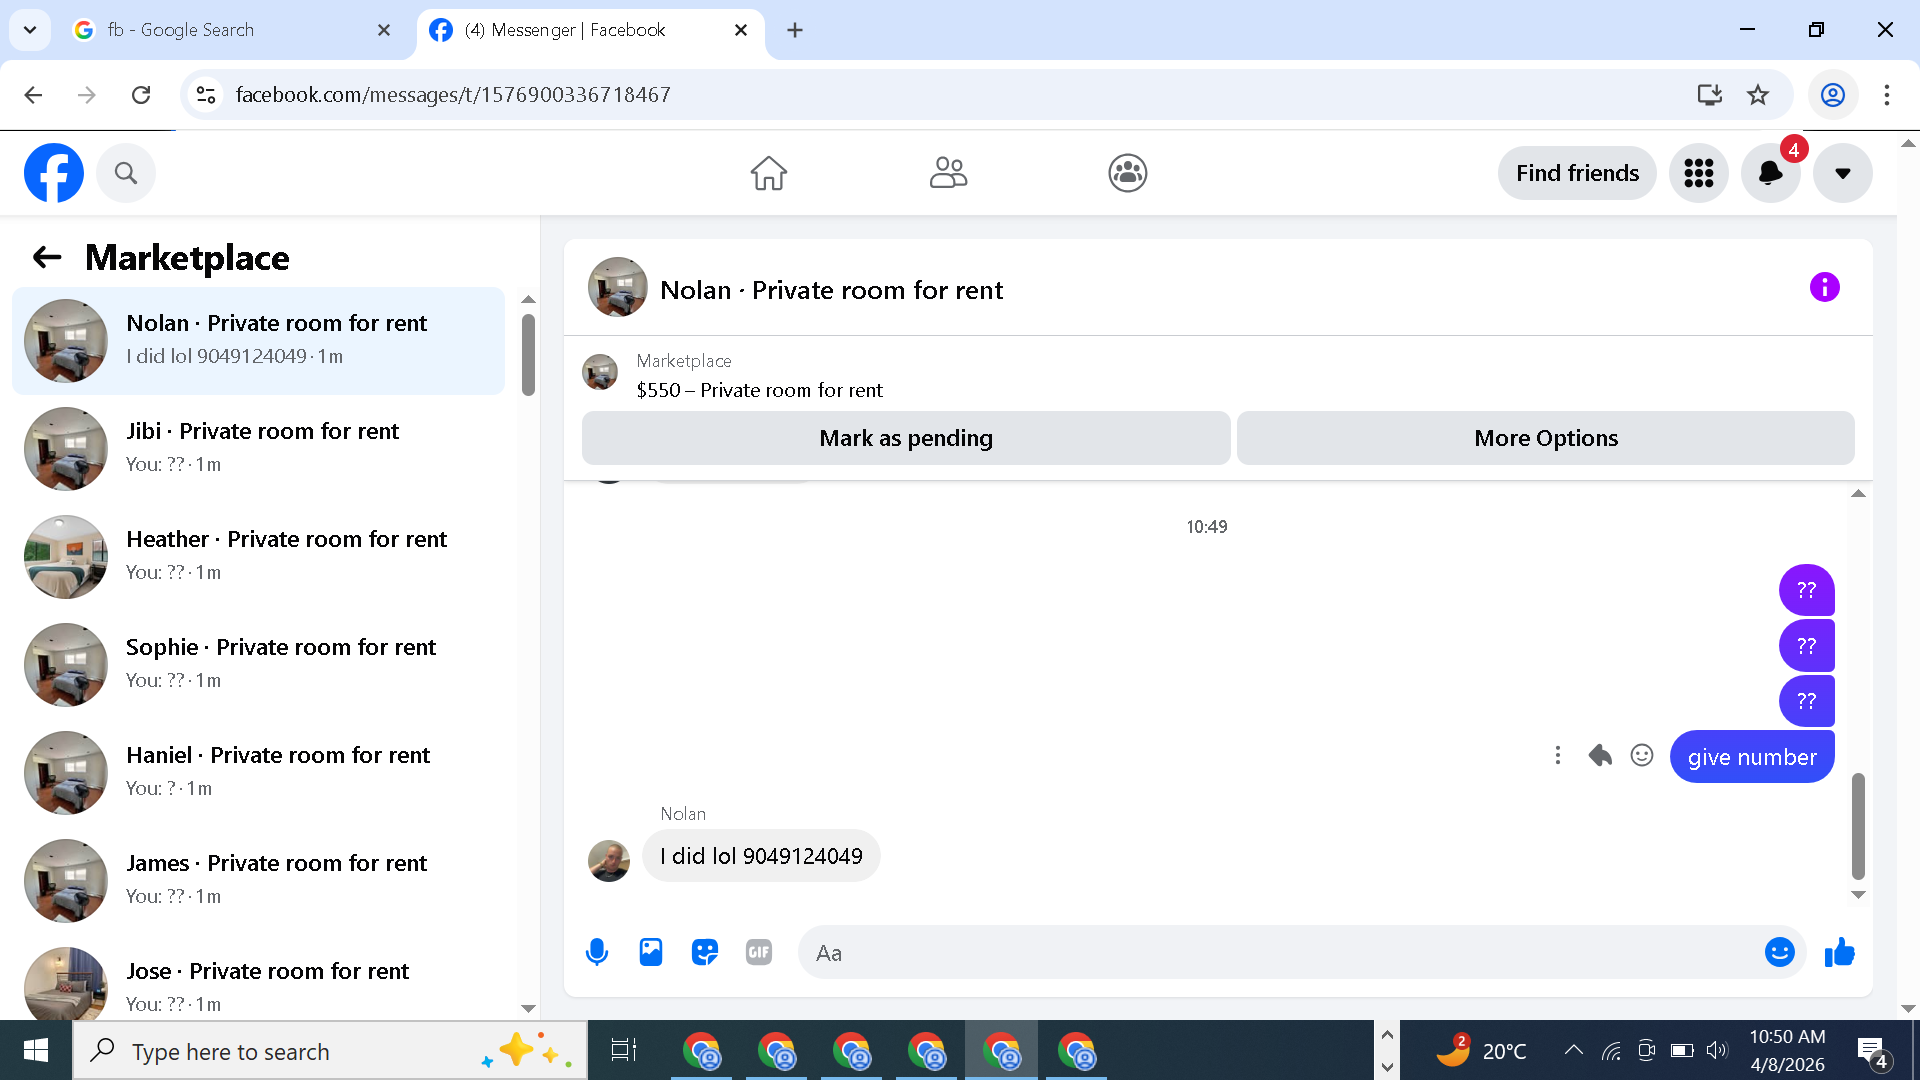Screen dimensions: 1920x1080
Task: Click the voice clip microphone icon
Action: coord(597,952)
